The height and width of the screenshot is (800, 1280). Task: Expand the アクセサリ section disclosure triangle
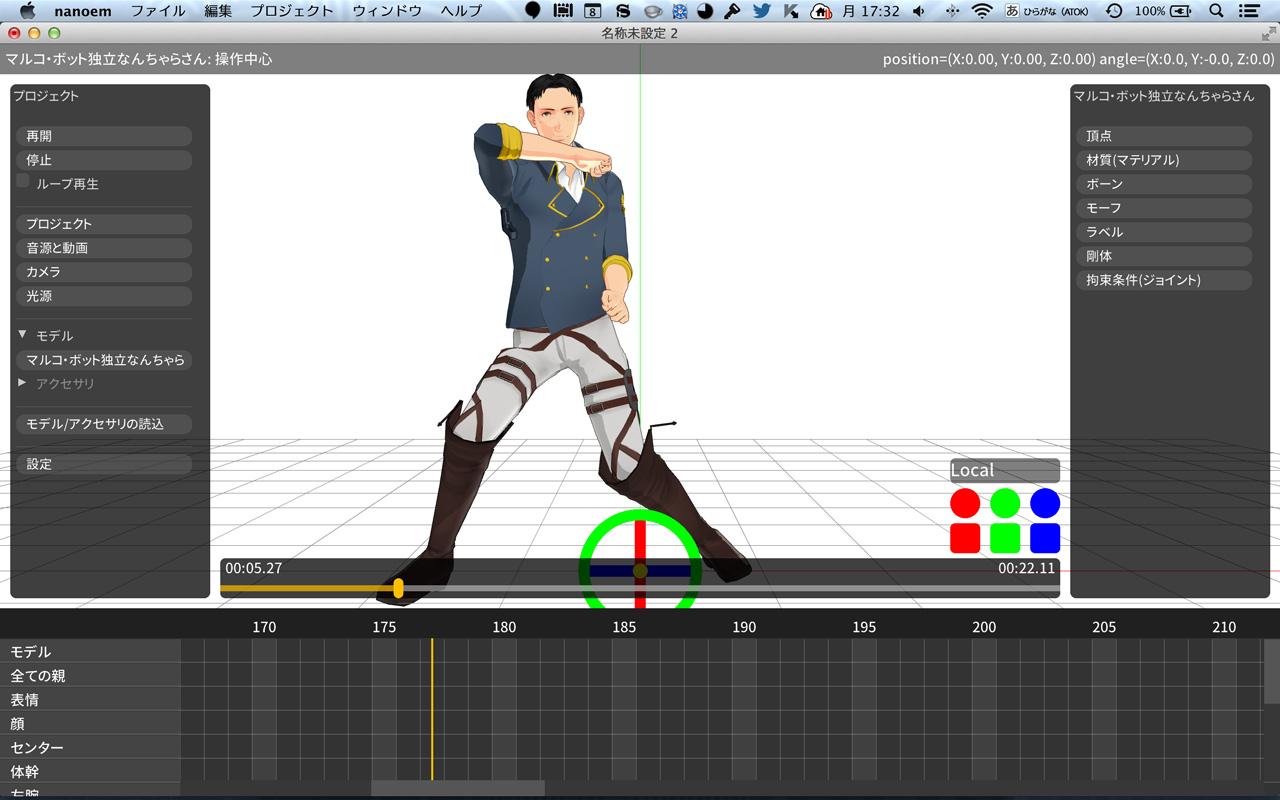21,382
